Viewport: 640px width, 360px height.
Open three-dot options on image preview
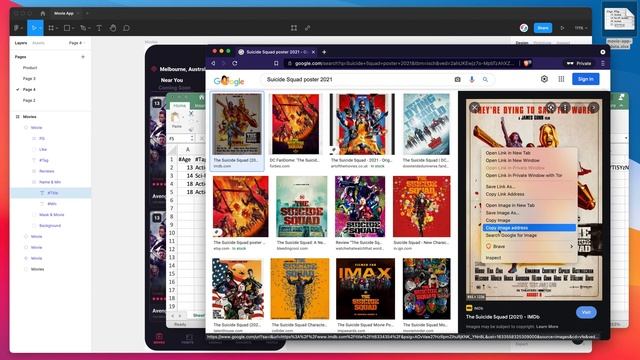tap(565, 108)
